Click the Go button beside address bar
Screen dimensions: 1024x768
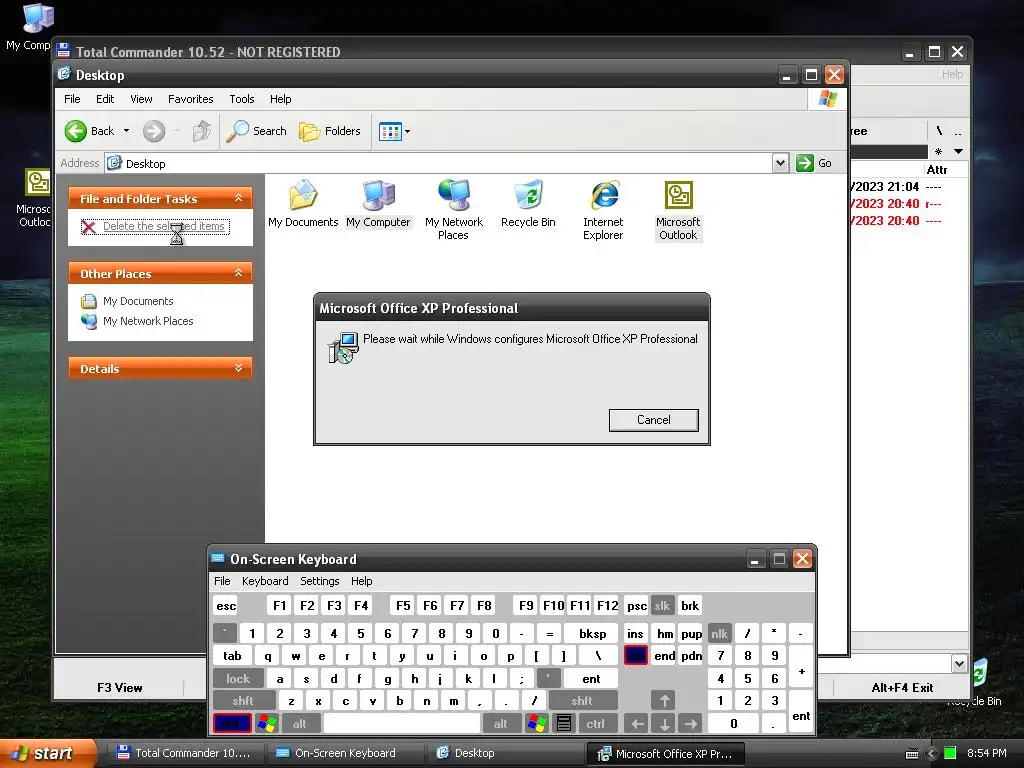point(814,163)
